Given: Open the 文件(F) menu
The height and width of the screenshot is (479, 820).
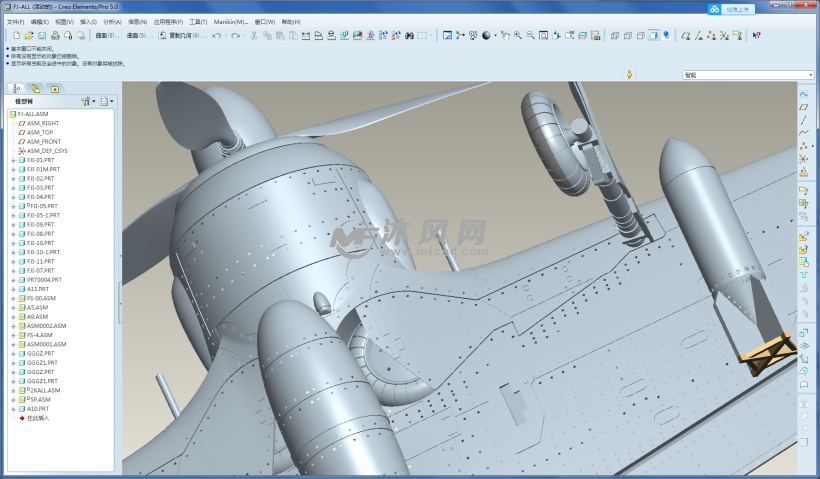Looking at the screenshot, I should coord(15,21).
